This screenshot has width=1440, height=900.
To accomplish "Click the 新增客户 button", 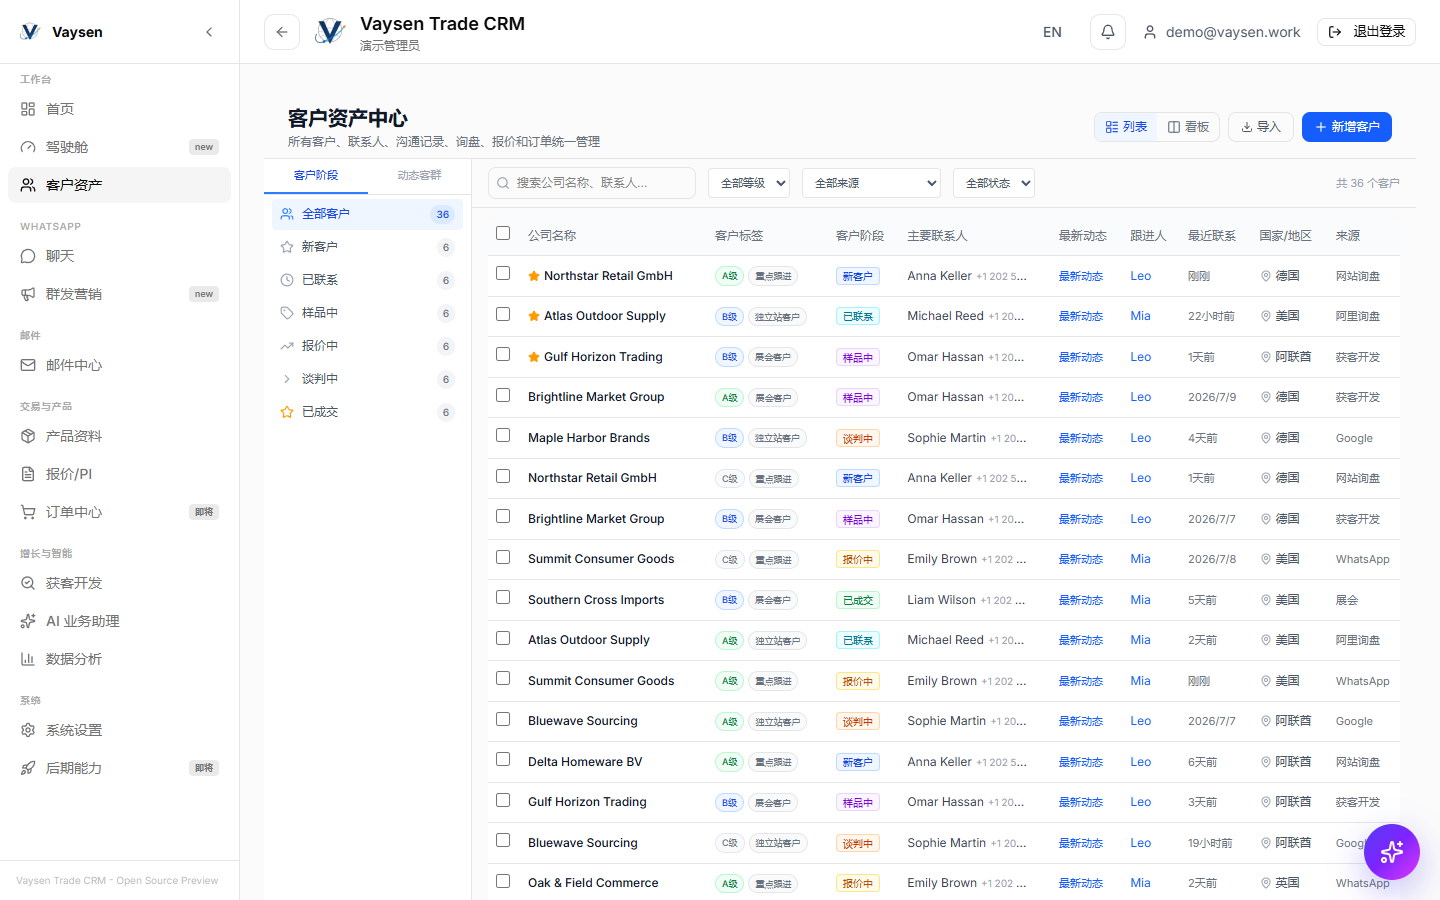I will coord(1346,127).
